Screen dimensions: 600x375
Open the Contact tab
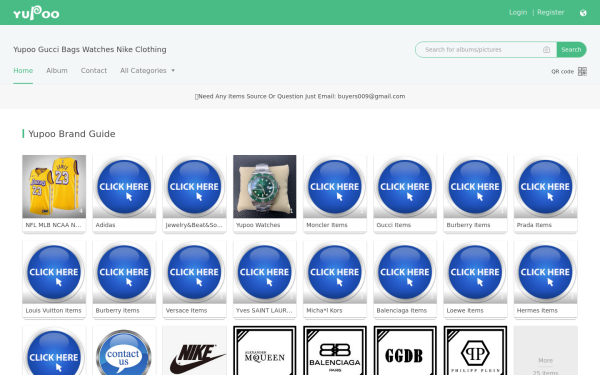tap(94, 71)
